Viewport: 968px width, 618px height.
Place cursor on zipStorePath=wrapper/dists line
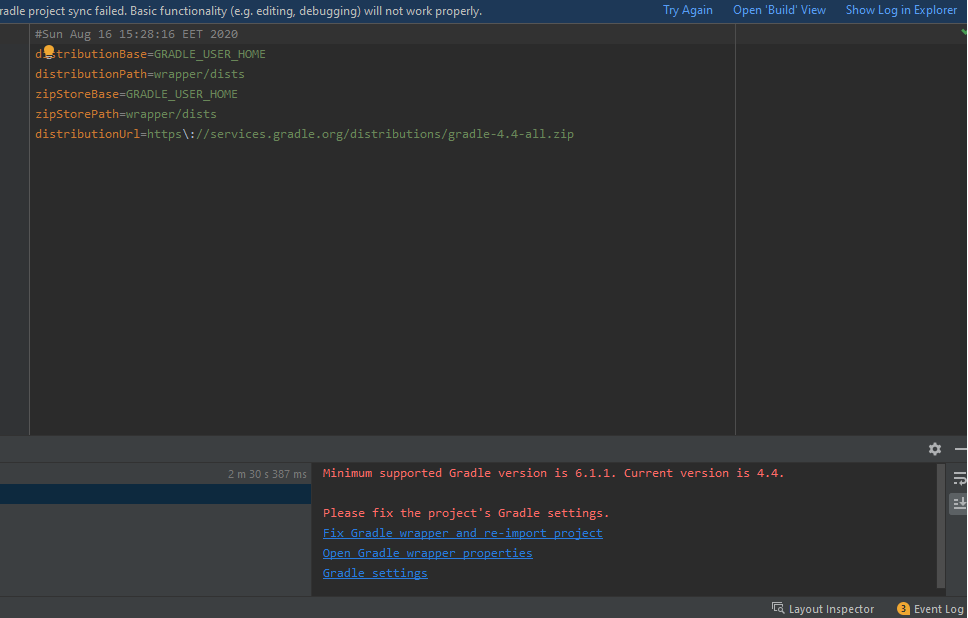(x=126, y=114)
